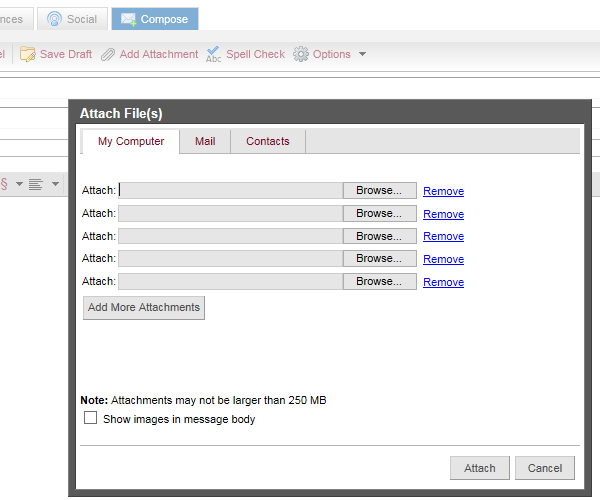Click the Compose envelope icon
This screenshot has height=500, width=600.
129,19
